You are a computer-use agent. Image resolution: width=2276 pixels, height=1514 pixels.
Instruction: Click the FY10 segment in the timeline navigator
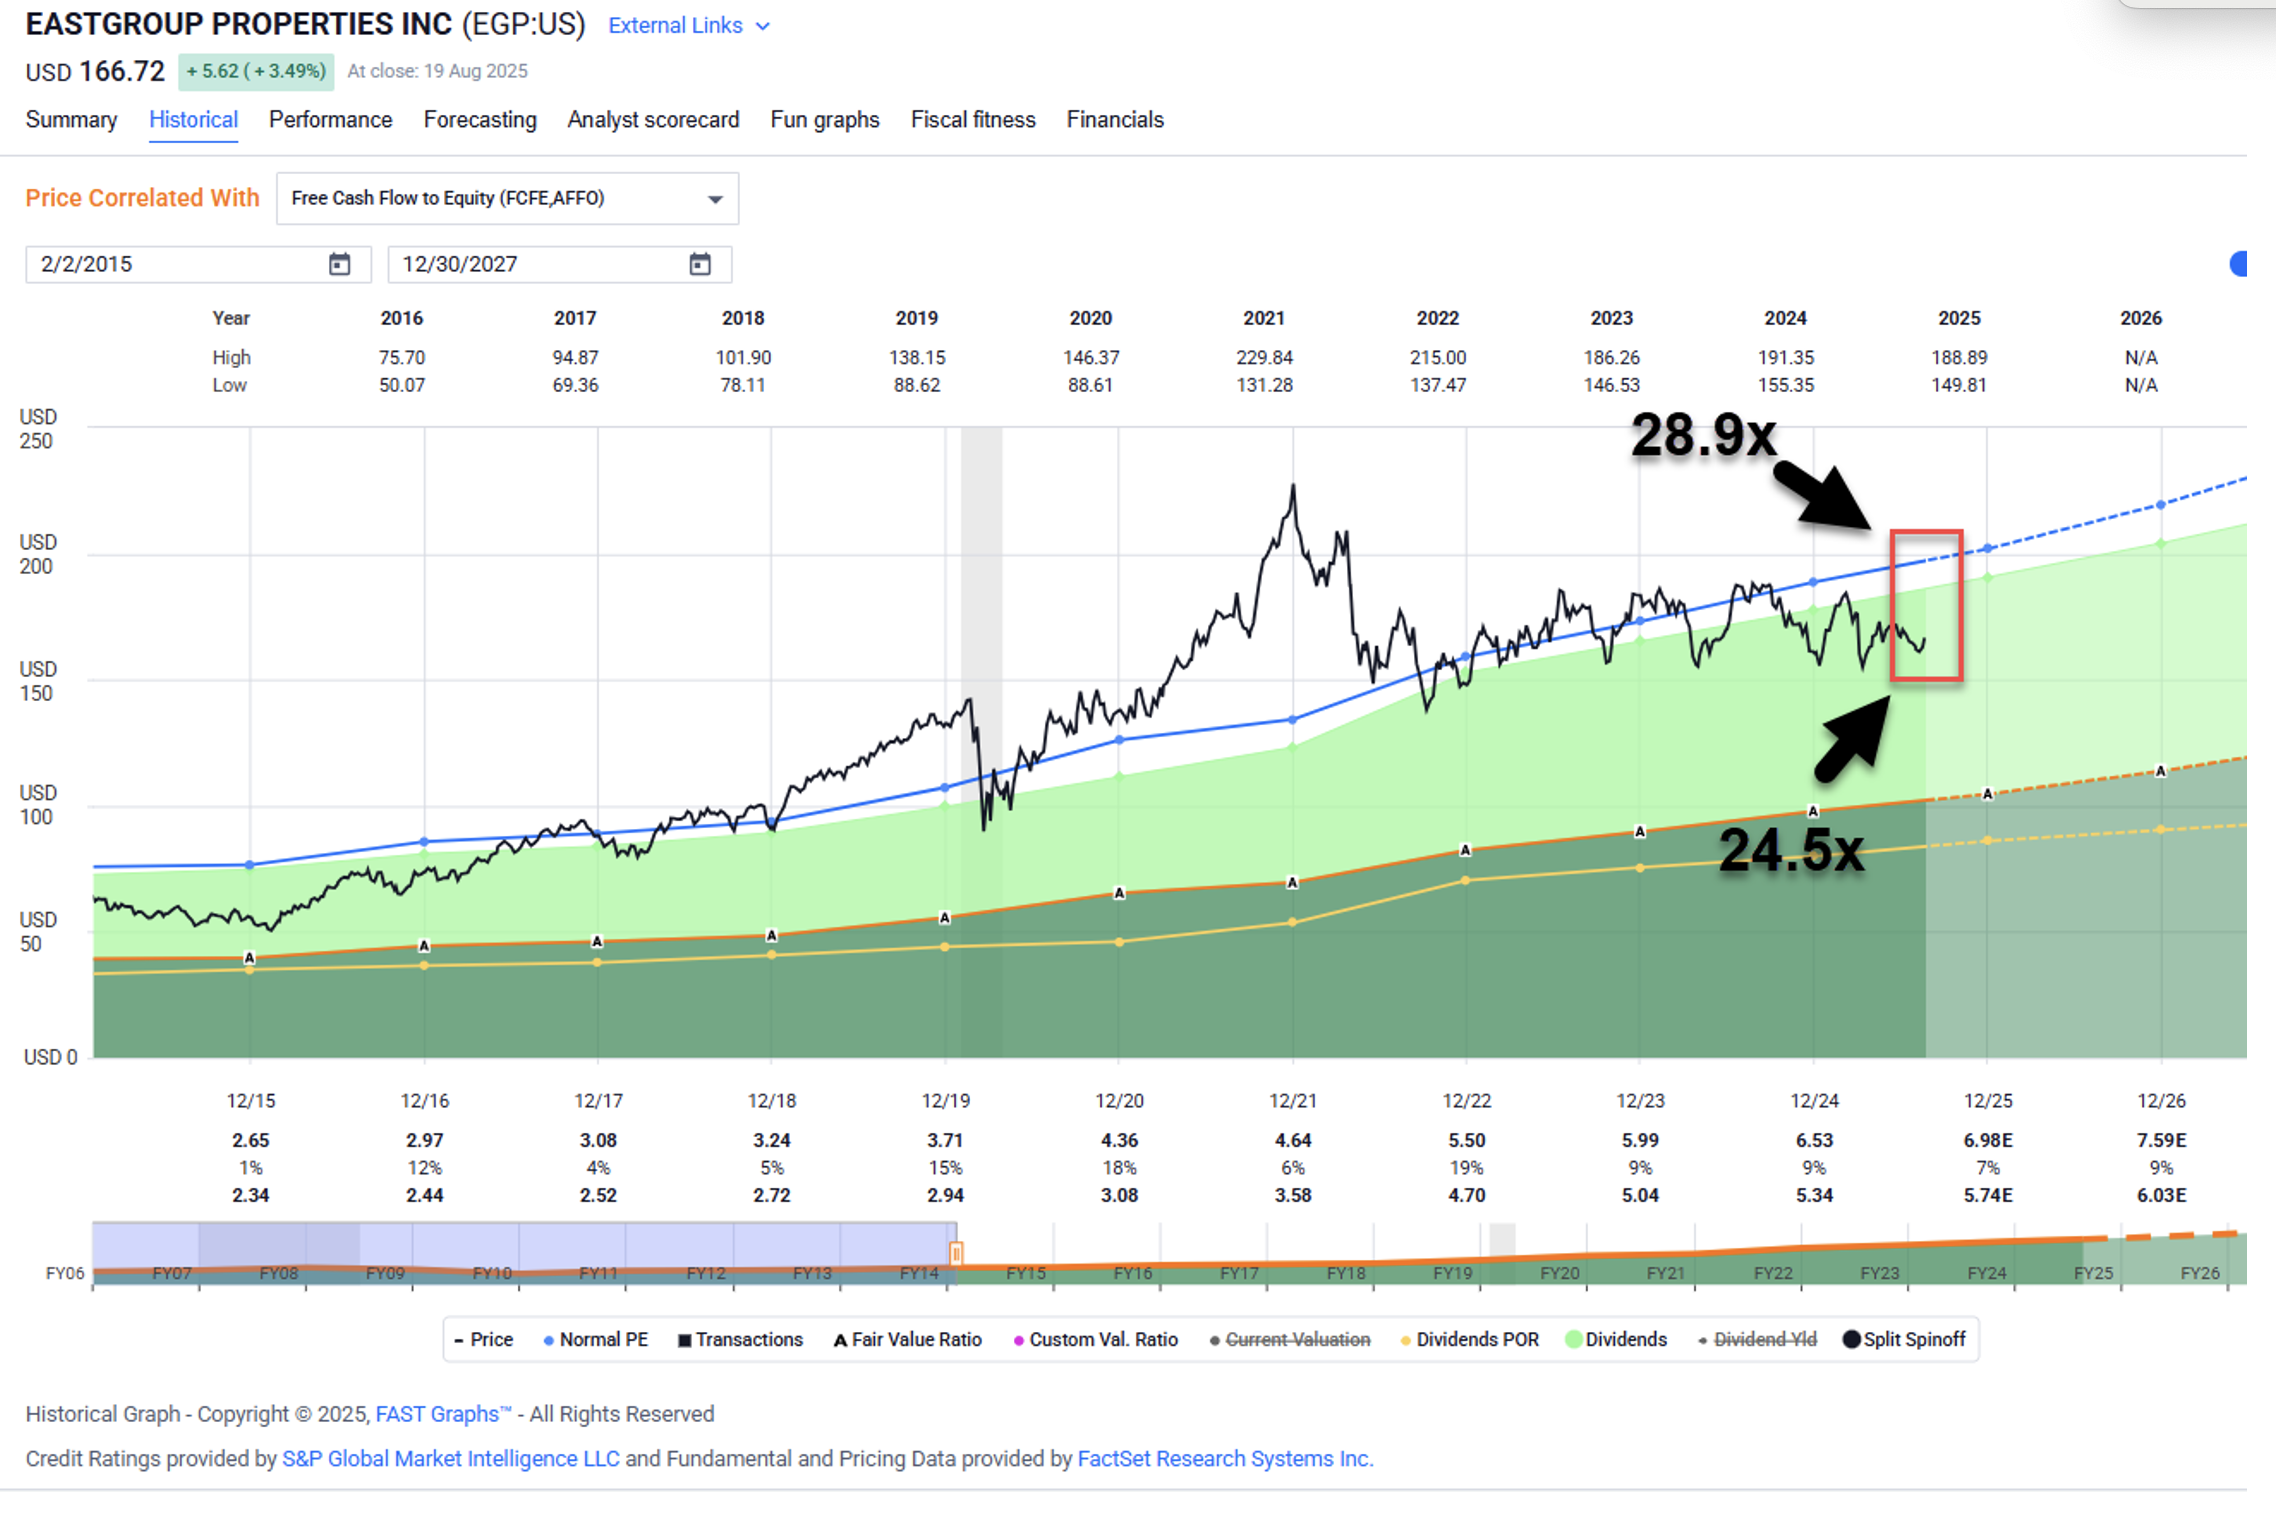pyautogui.click(x=491, y=1273)
